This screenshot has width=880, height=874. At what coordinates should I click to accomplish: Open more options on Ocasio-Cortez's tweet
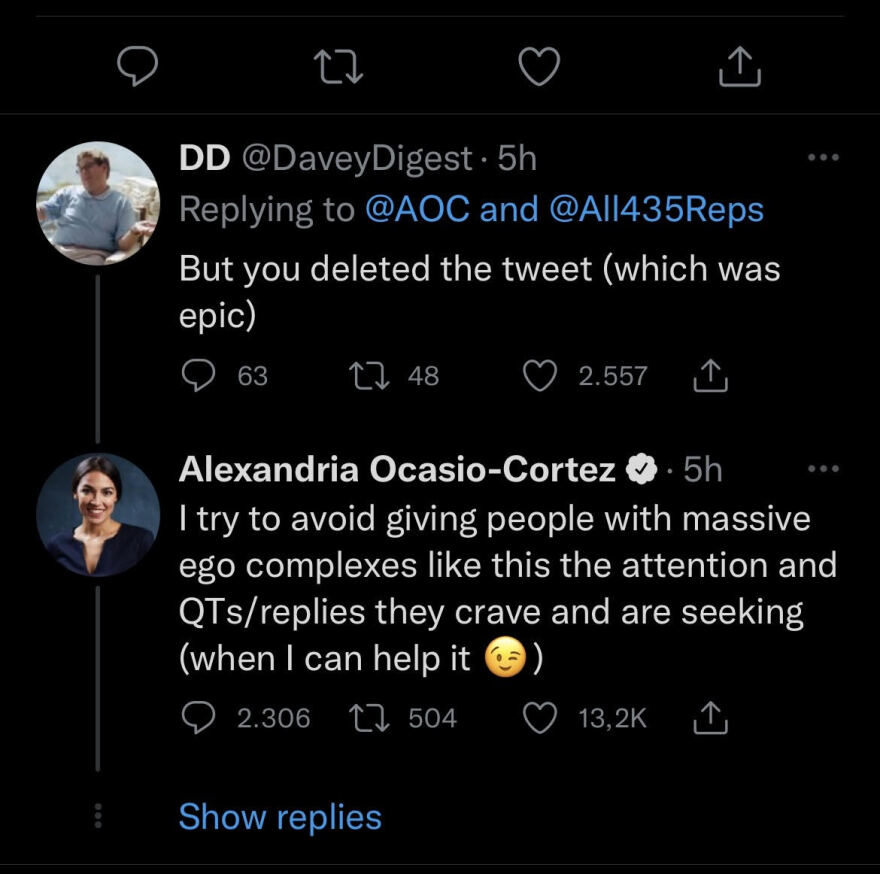point(824,469)
